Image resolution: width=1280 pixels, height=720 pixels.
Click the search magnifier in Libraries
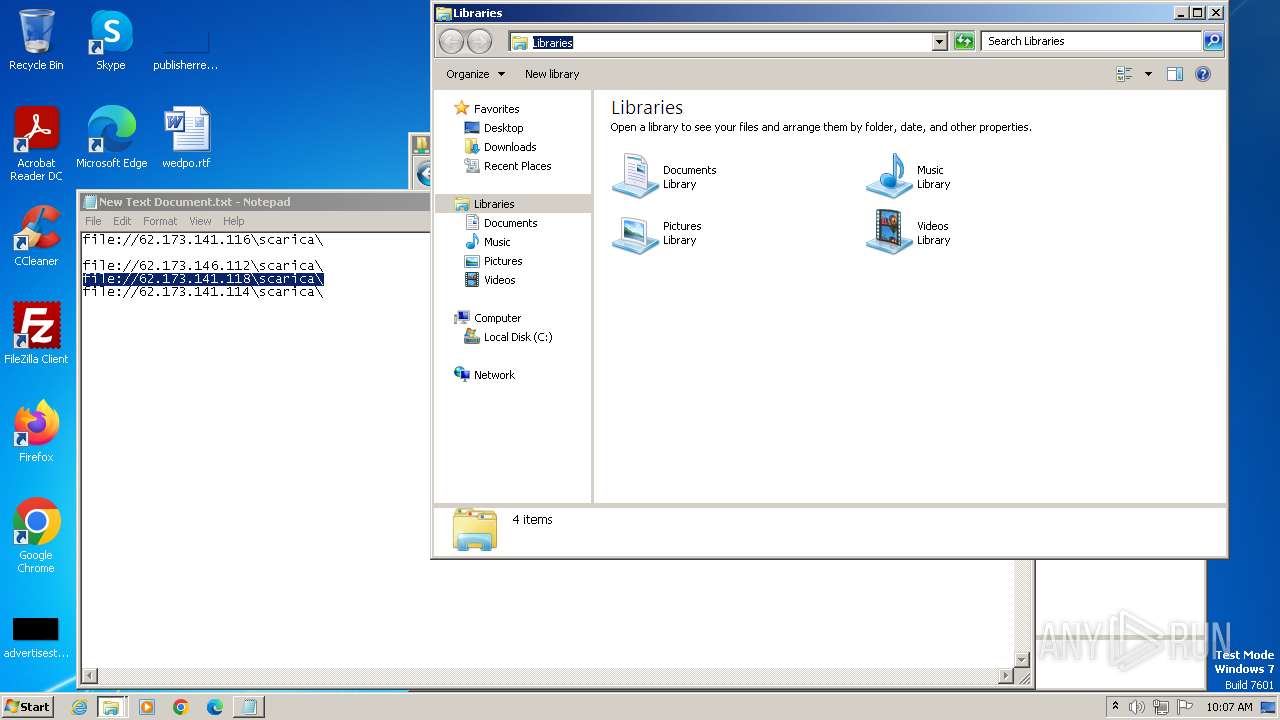(1213, 41)
